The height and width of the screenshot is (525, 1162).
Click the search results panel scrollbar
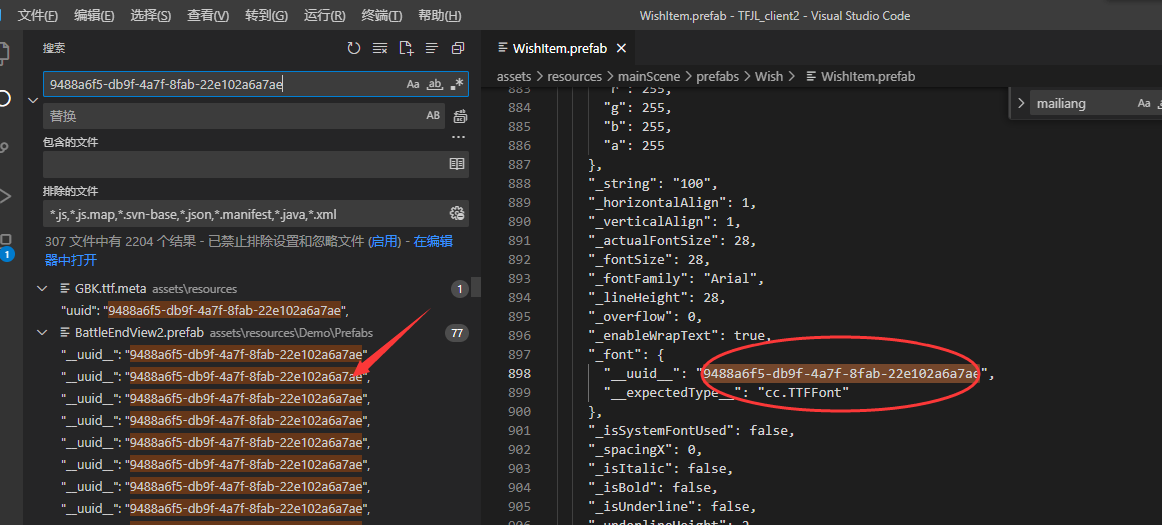(x=477, y=287)
